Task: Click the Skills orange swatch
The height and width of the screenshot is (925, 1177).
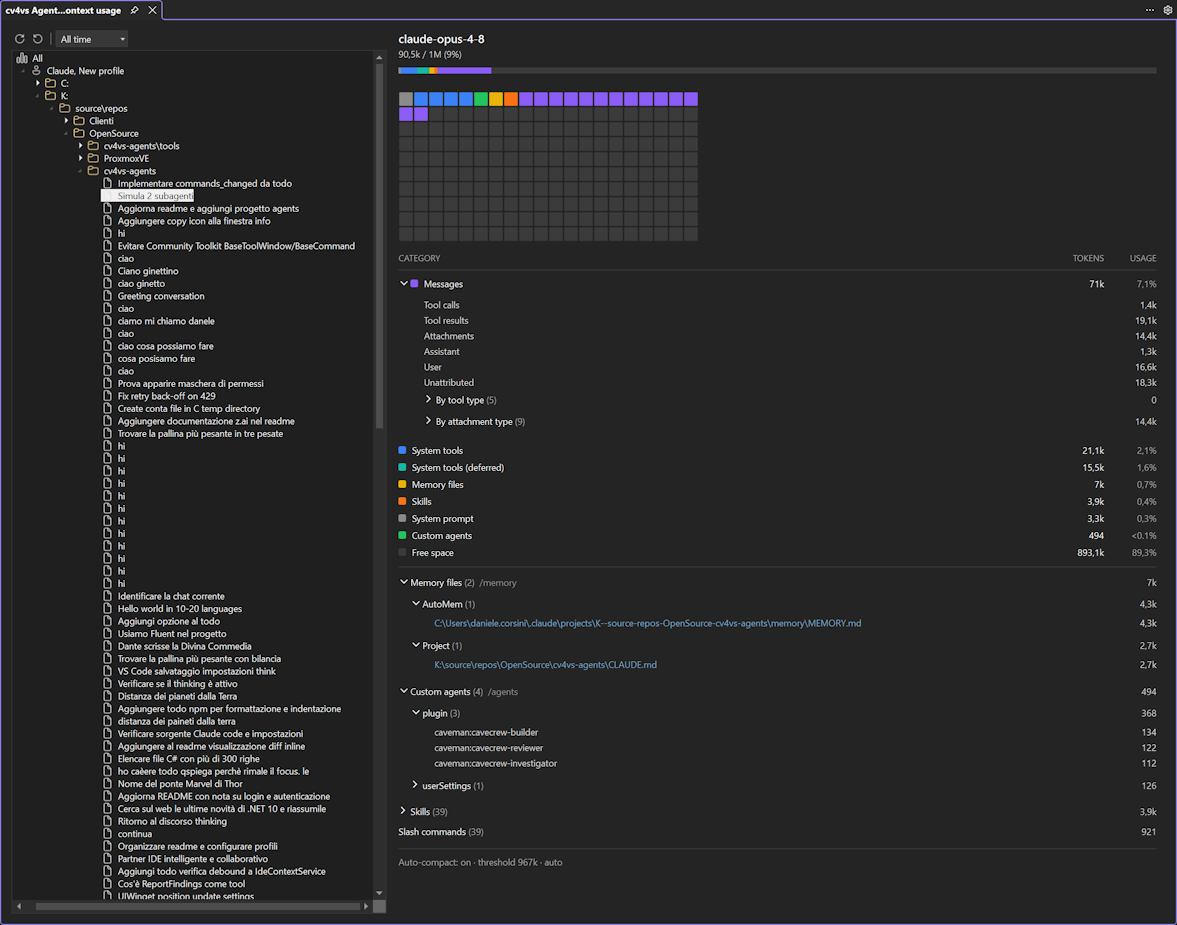Action: click(402, 502)
